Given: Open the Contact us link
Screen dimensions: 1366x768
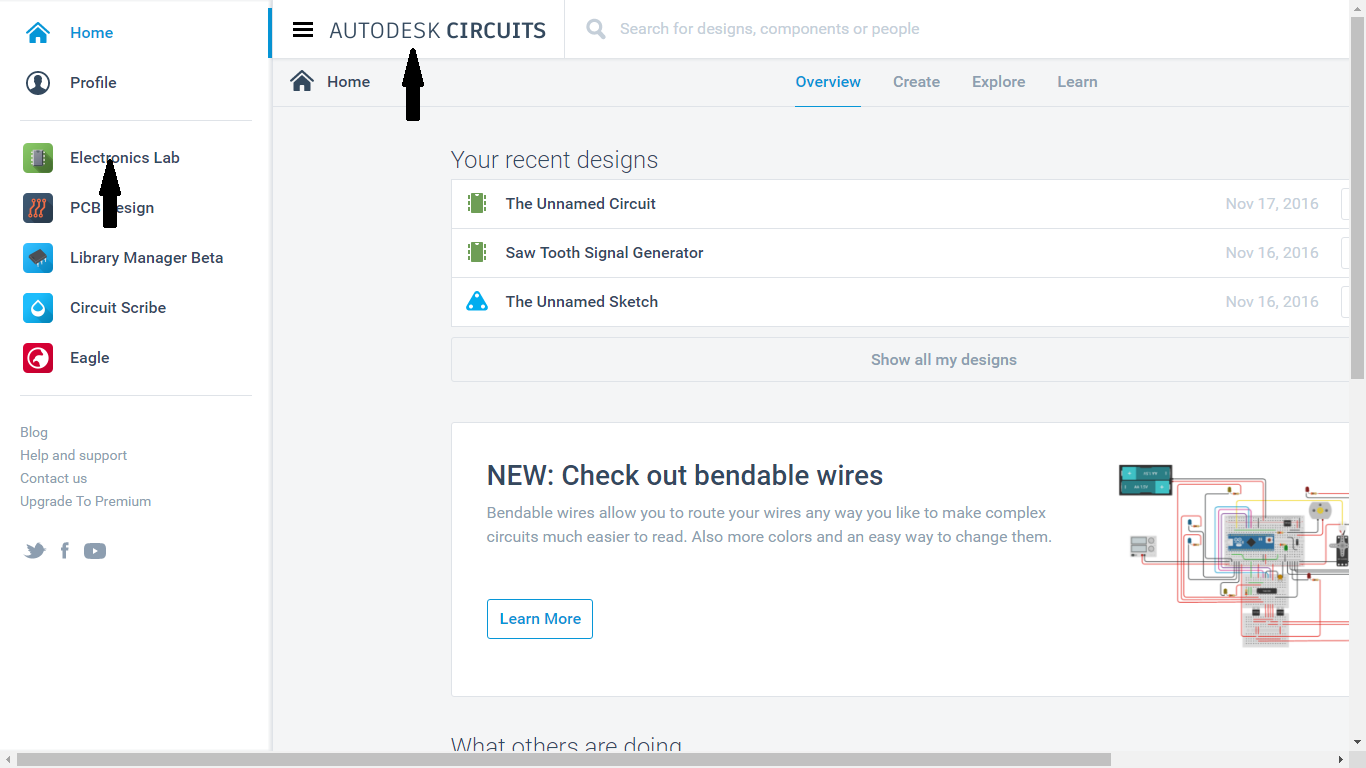Looking at the screenshot, I should click(x=53, y=478).
